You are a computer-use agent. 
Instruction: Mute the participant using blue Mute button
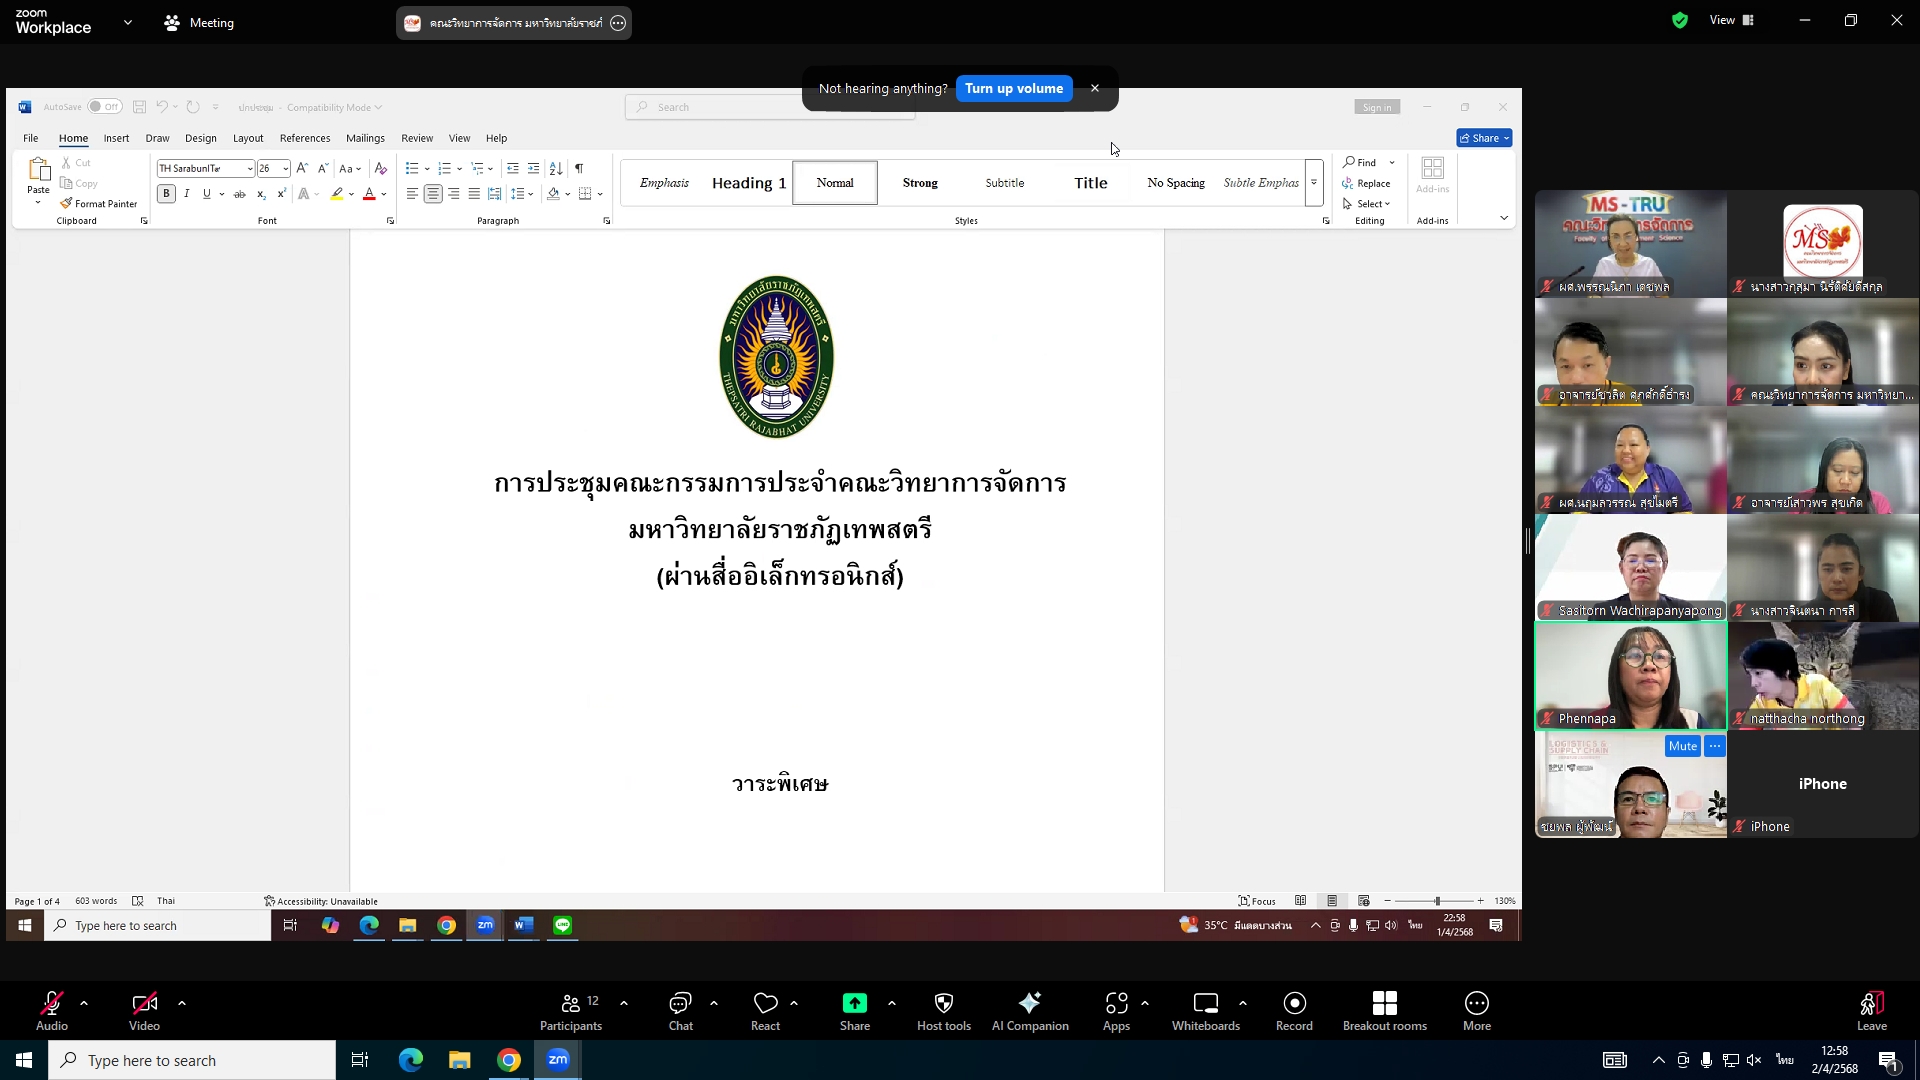click(1682, 746)
